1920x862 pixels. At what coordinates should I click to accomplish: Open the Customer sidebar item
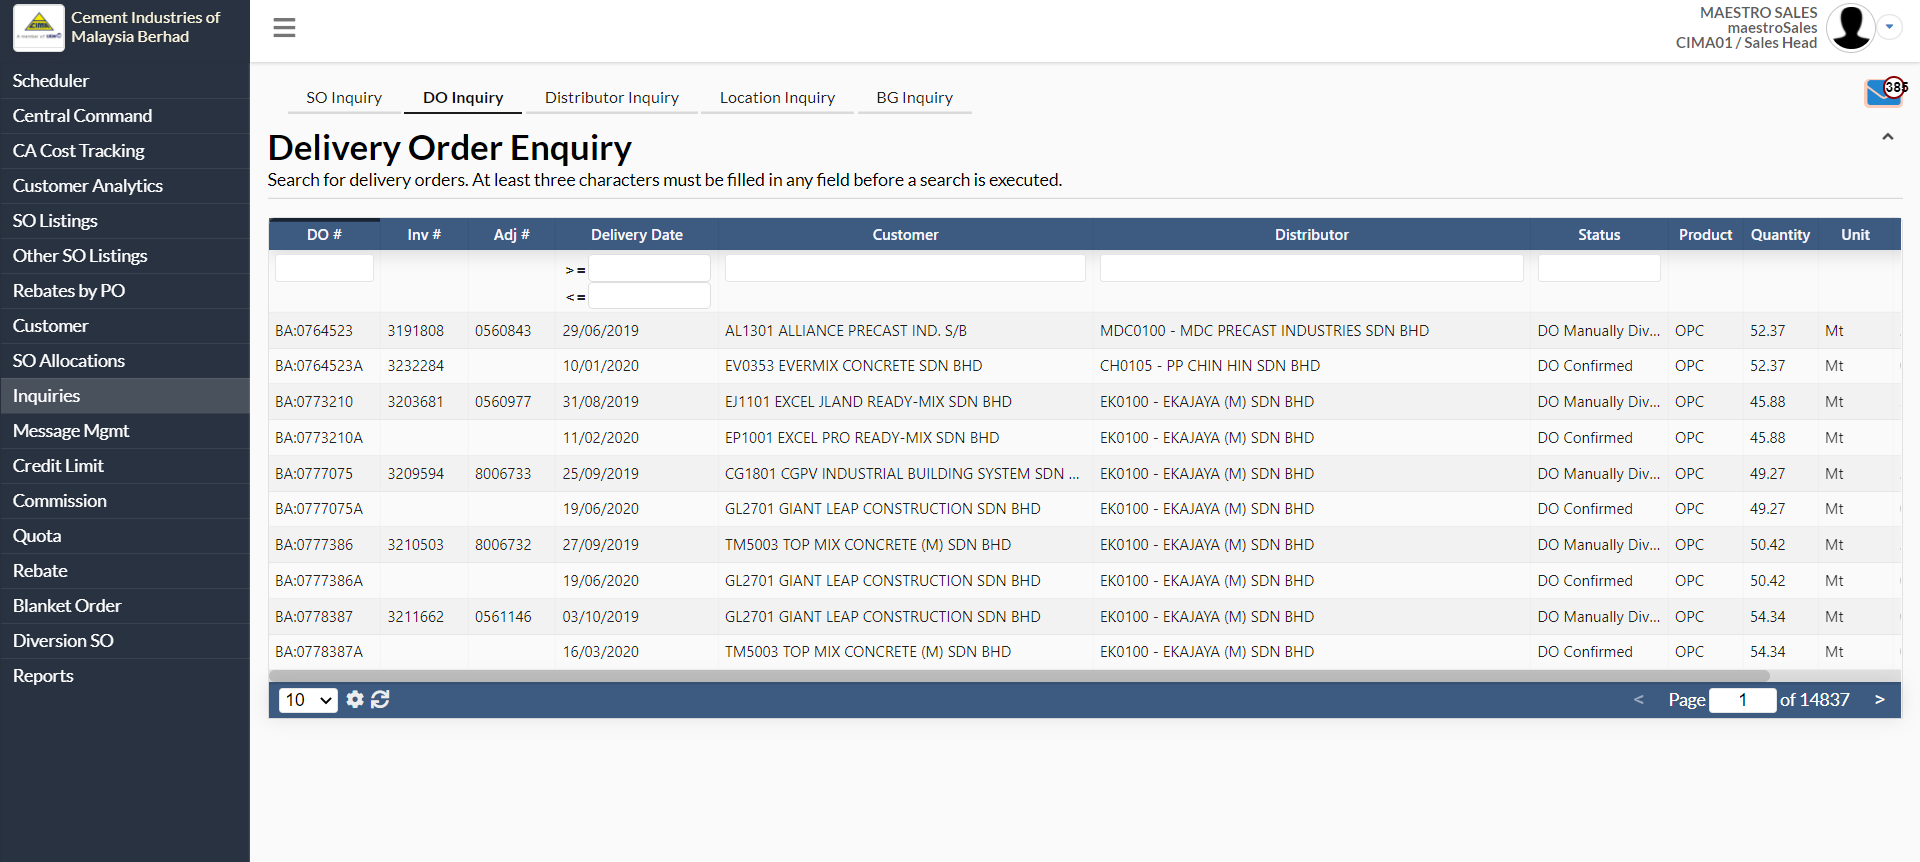tap(125, 326)
